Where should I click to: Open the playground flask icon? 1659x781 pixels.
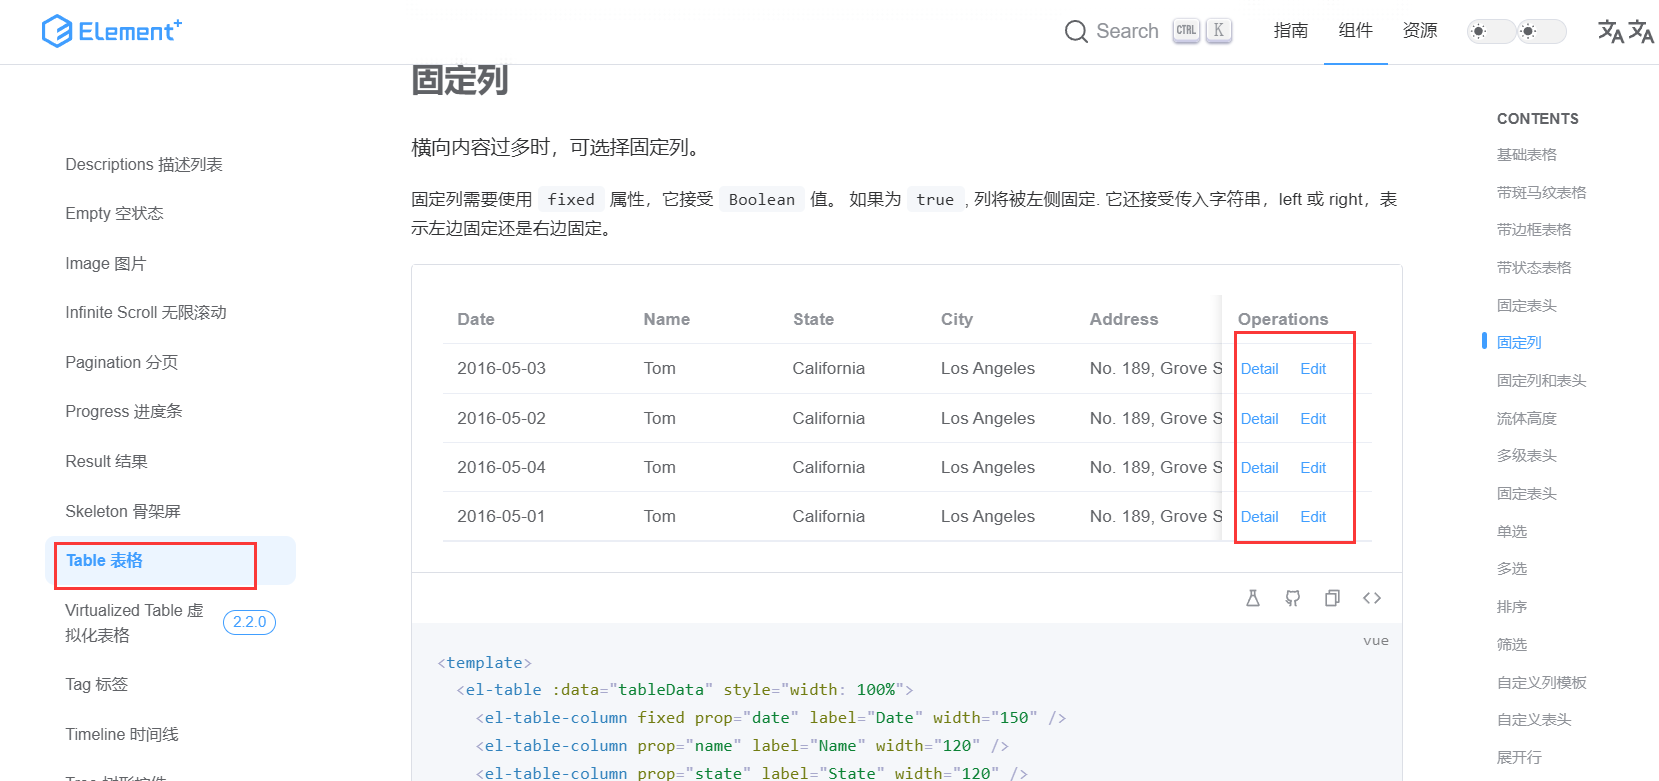pyautogui.click(x=1253, y=598)
